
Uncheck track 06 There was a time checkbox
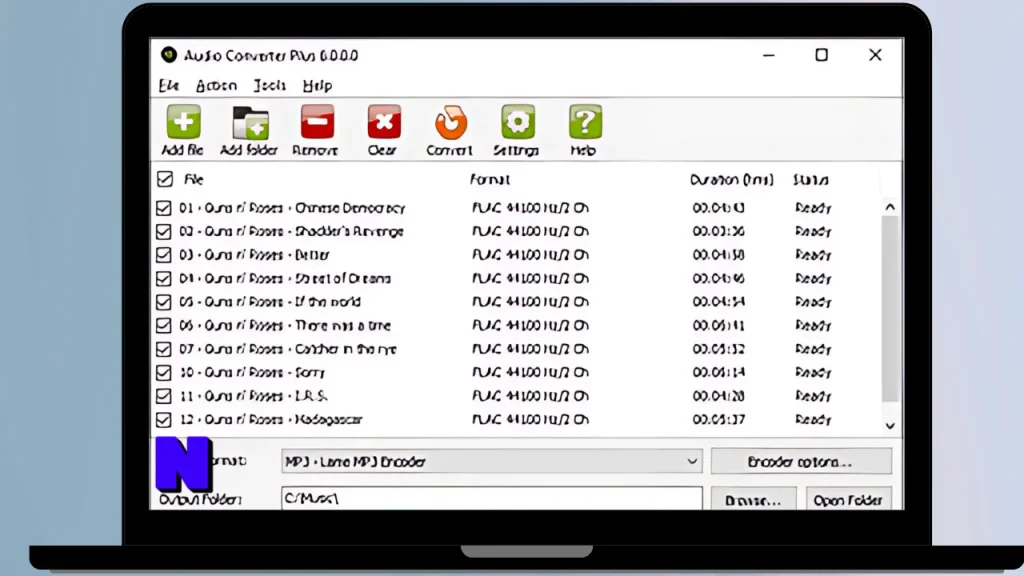pyautogui.click(x=163, y=326)
